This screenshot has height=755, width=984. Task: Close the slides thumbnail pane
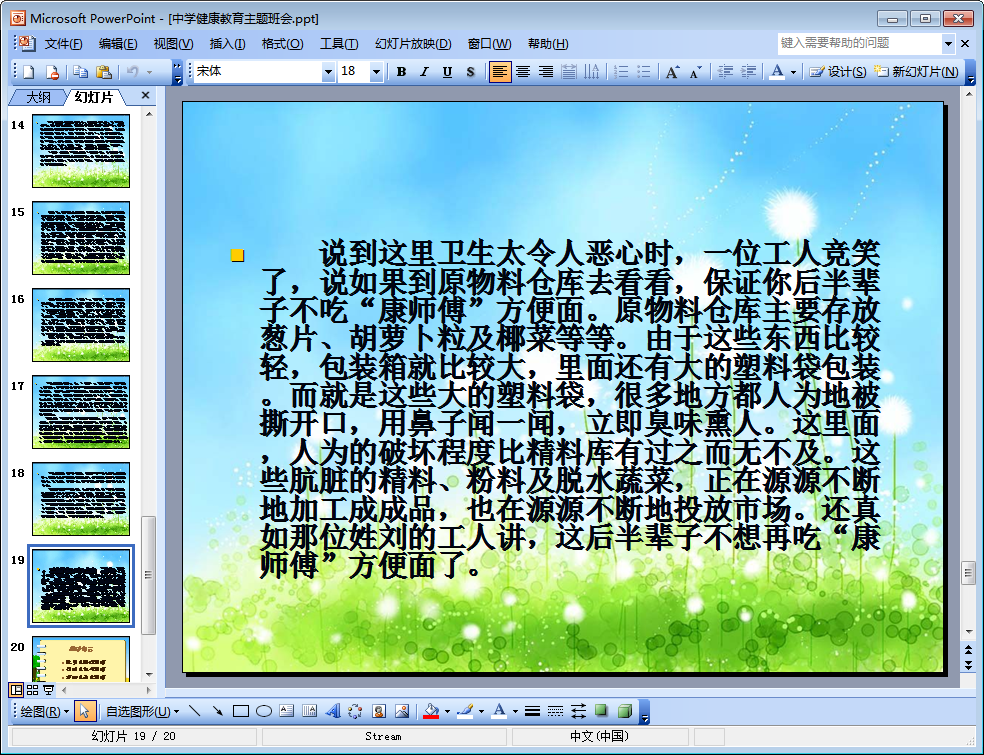[146, 95]
